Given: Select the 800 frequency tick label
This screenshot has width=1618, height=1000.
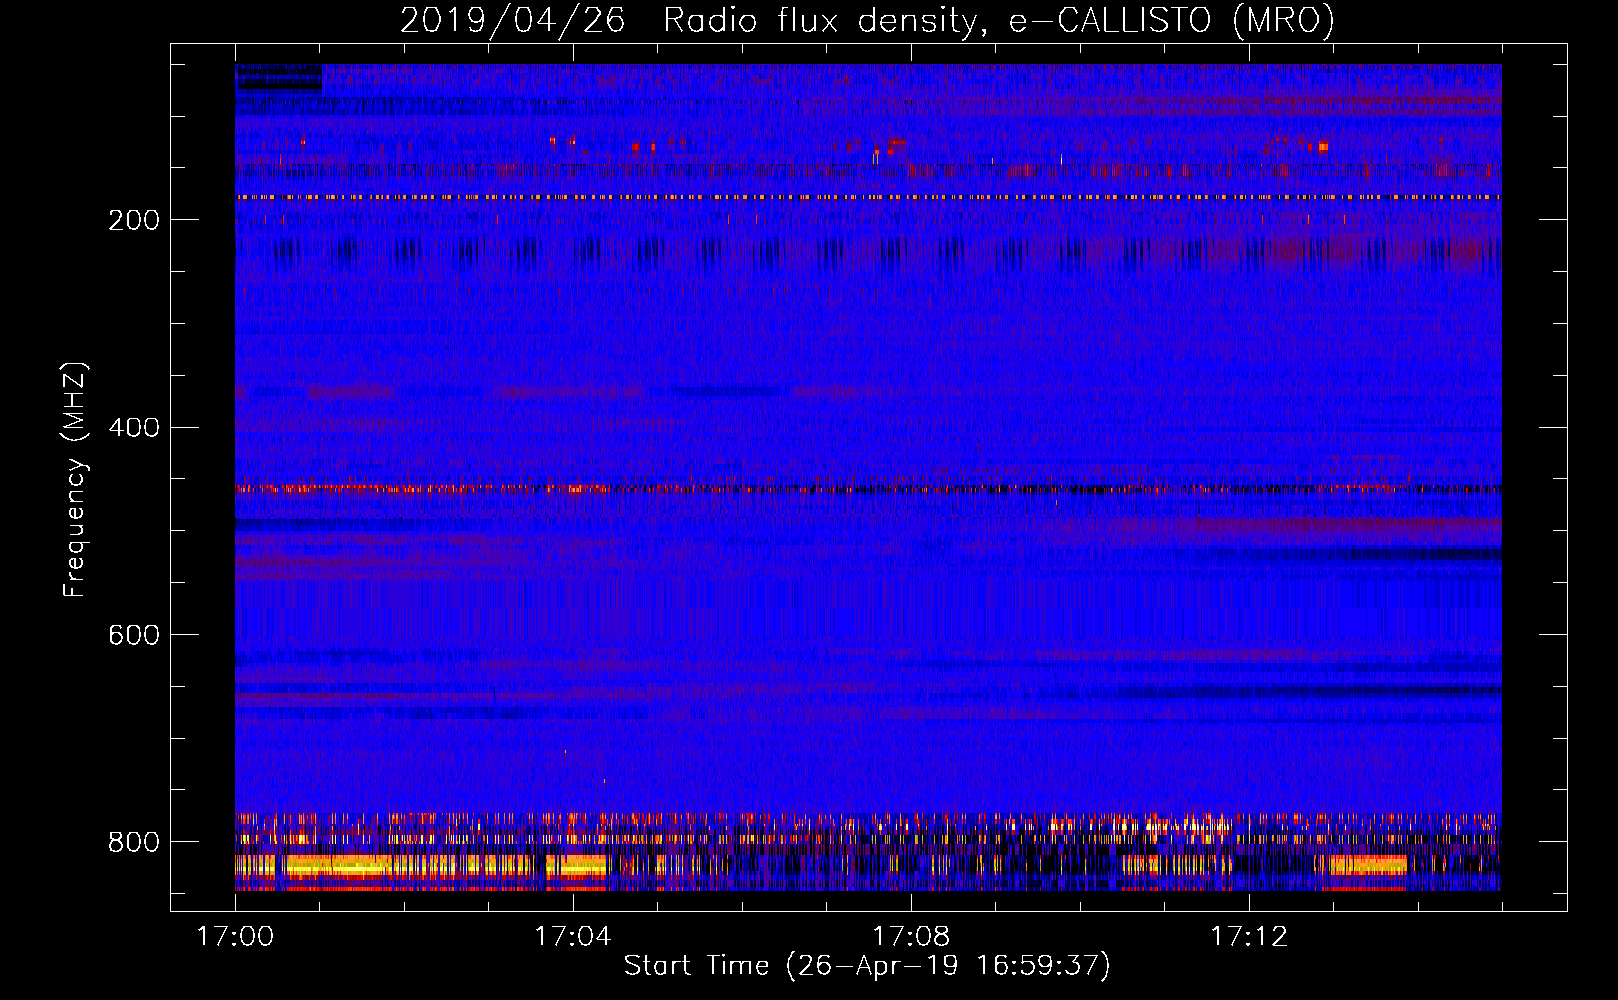Looking at the screenshot, I should [x=134, y=843].
